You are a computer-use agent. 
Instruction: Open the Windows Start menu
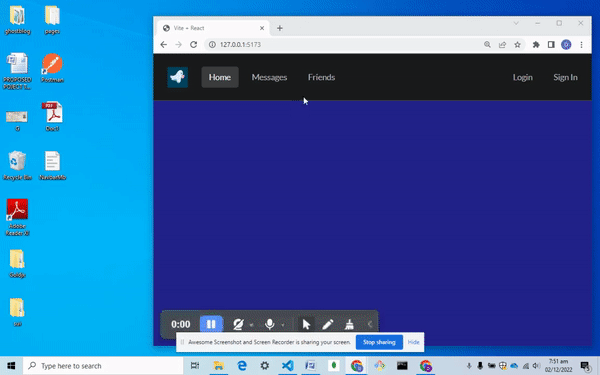(11, 366)
